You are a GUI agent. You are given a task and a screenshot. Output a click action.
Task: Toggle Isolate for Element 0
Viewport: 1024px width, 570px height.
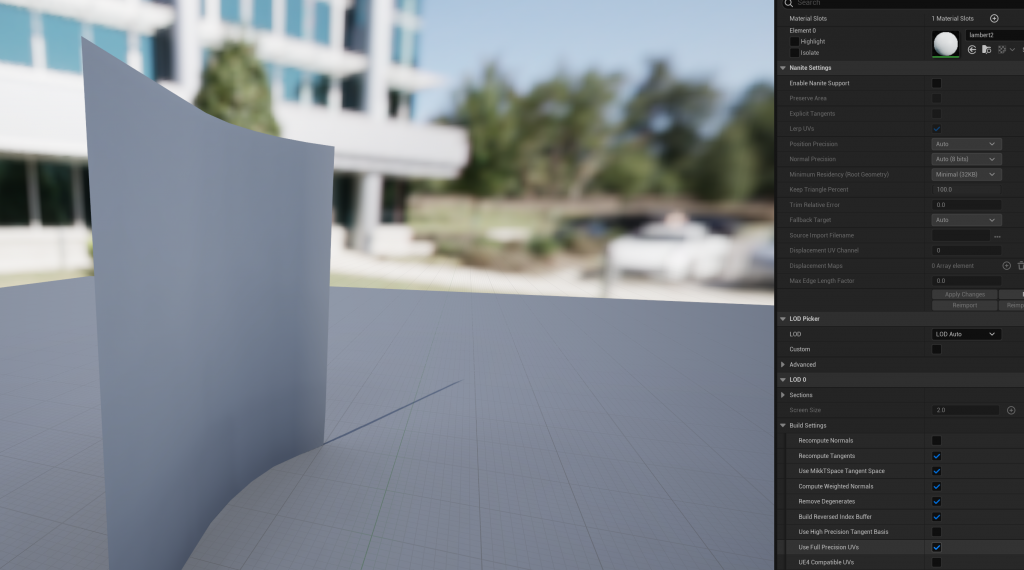(x=794, y=53)
